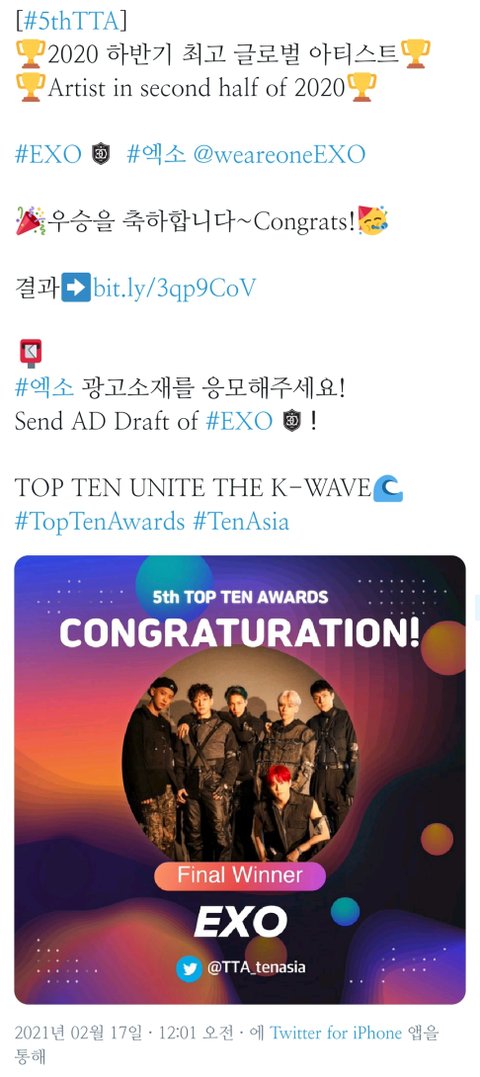Click the trophy emoji after 'half of 2020'
This screenshot has height=1077, width=480.
pos(361,87)
